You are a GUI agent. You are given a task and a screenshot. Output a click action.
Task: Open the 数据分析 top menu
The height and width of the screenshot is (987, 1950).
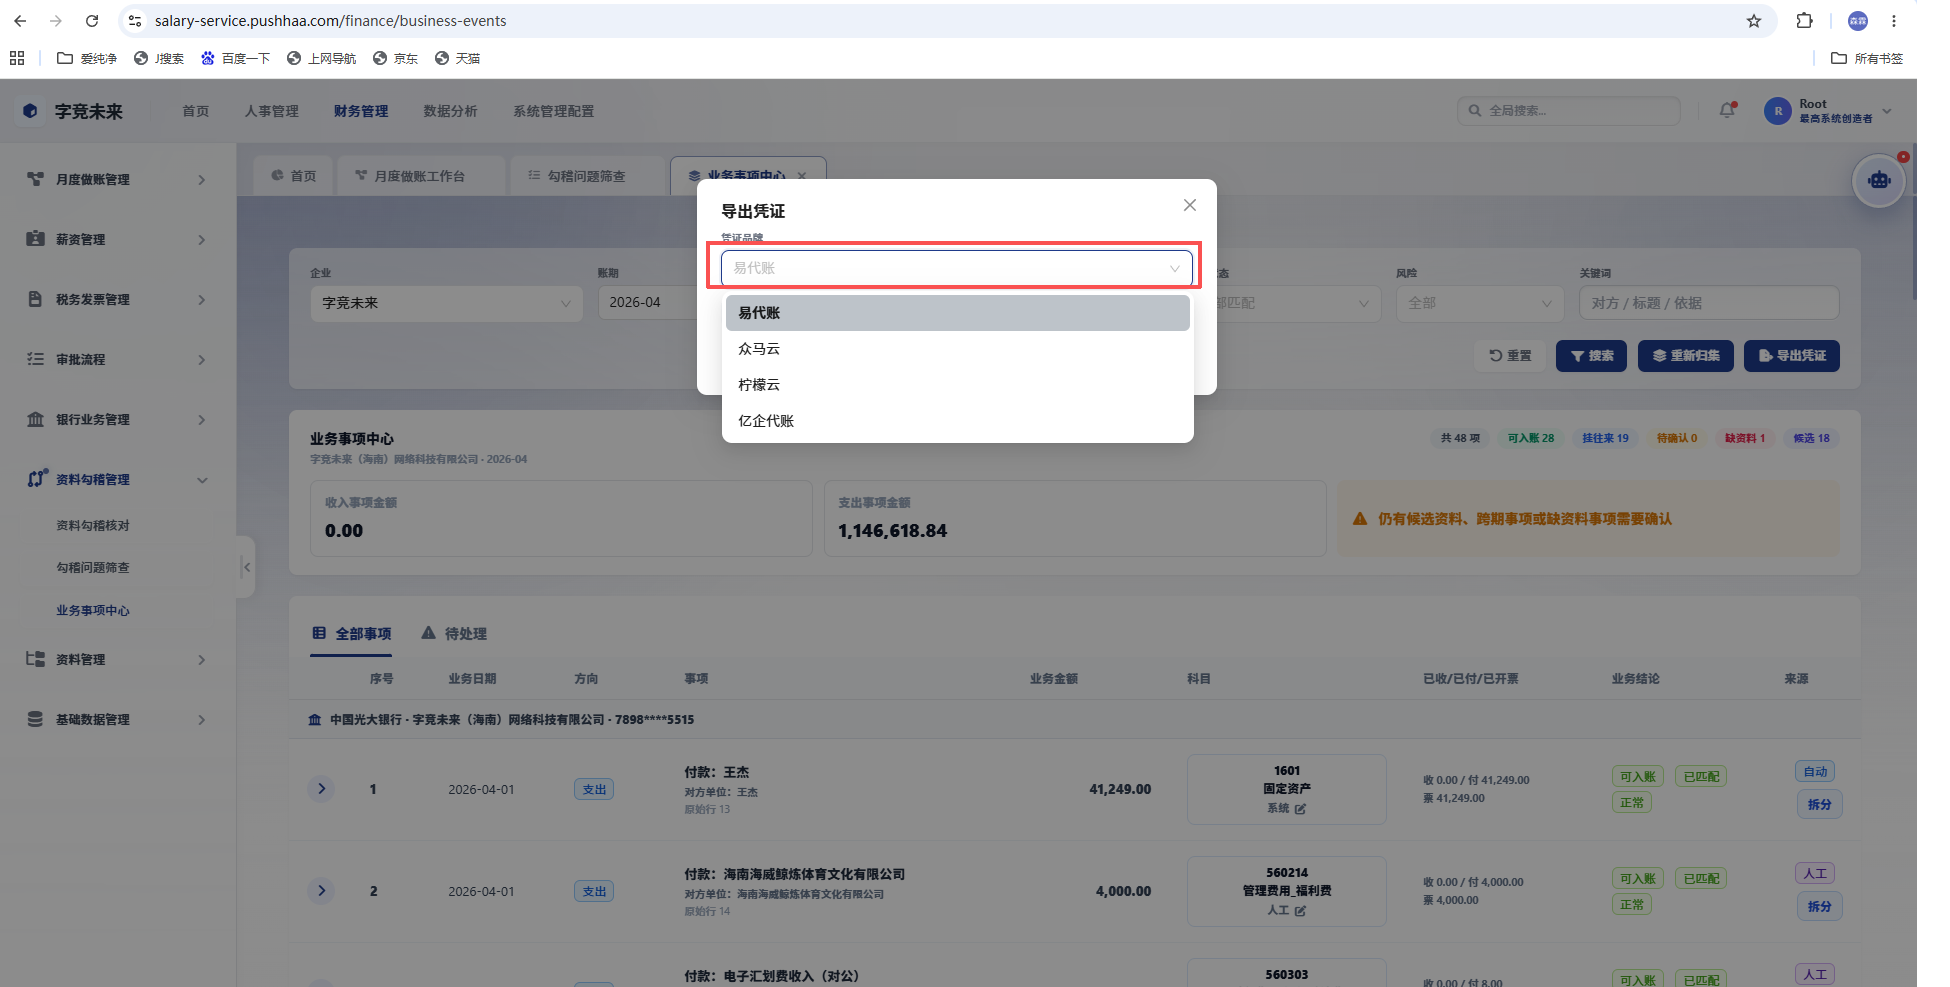click(450, 111)
